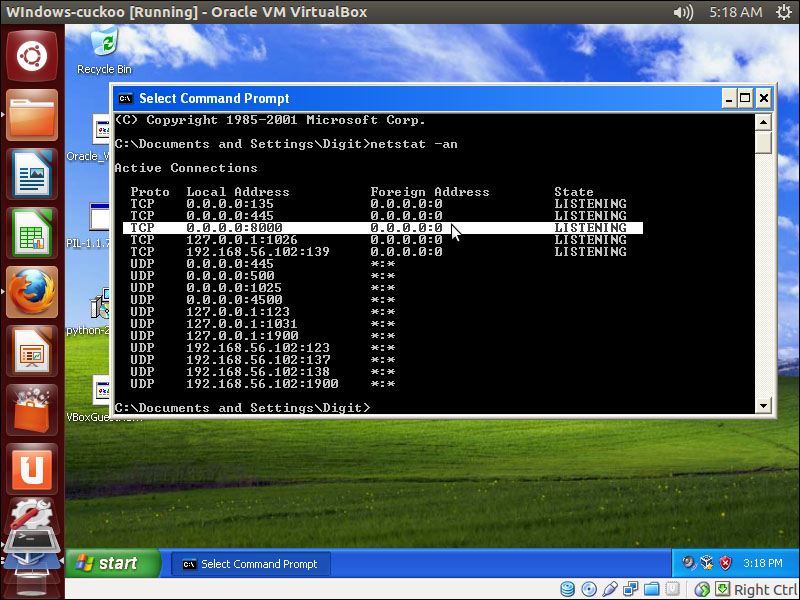Image resolution: width=800 pixels, height=600 pixels.
Task: Launch LibreOffice Writer from the dock
Action: [32, 174]
